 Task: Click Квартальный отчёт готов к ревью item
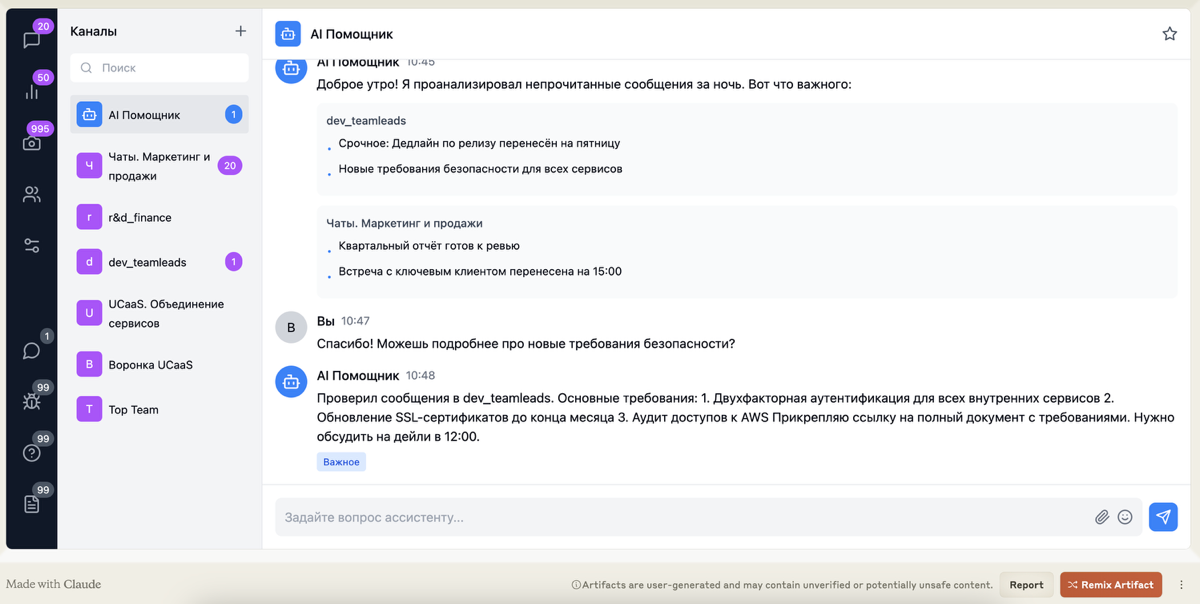coord(429,246)
